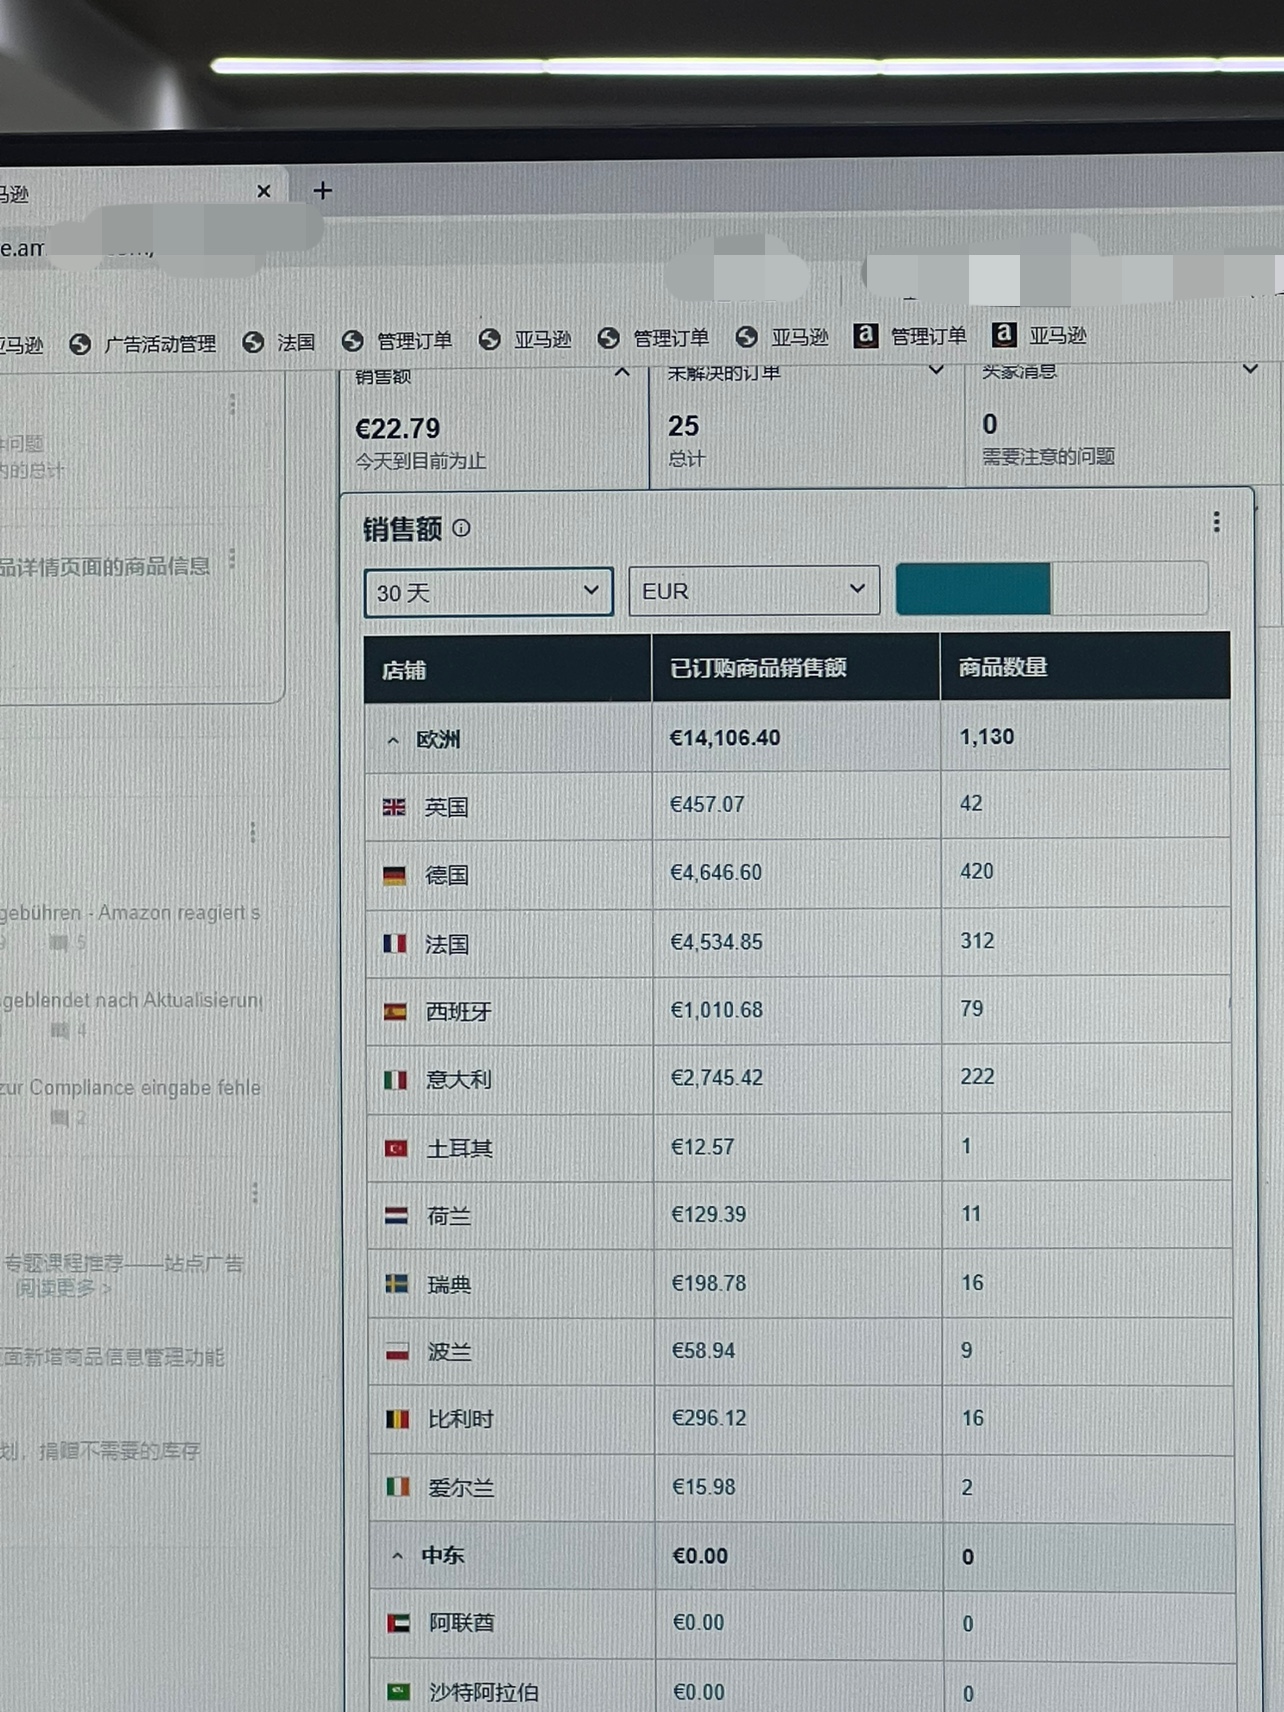Screen dimensions: 1284x1712
Task: Click the UK flag icon for 英国
Action: pos(394,807)
